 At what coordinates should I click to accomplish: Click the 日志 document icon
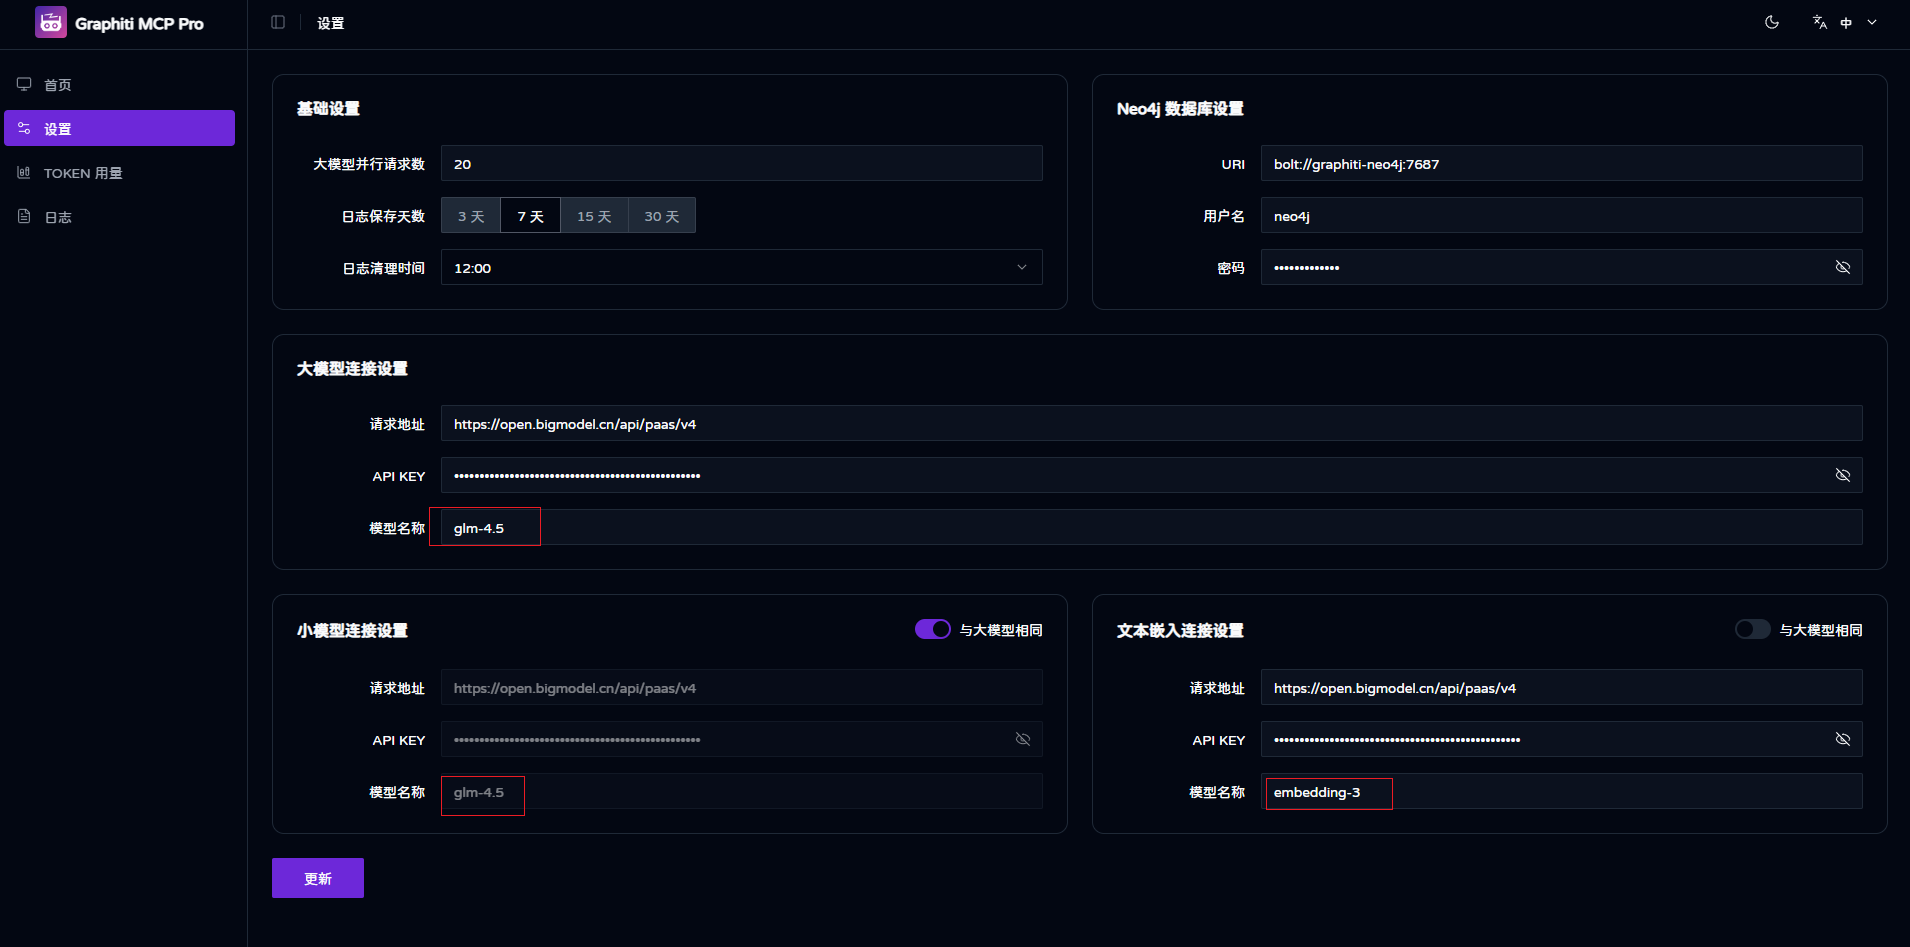24,216
